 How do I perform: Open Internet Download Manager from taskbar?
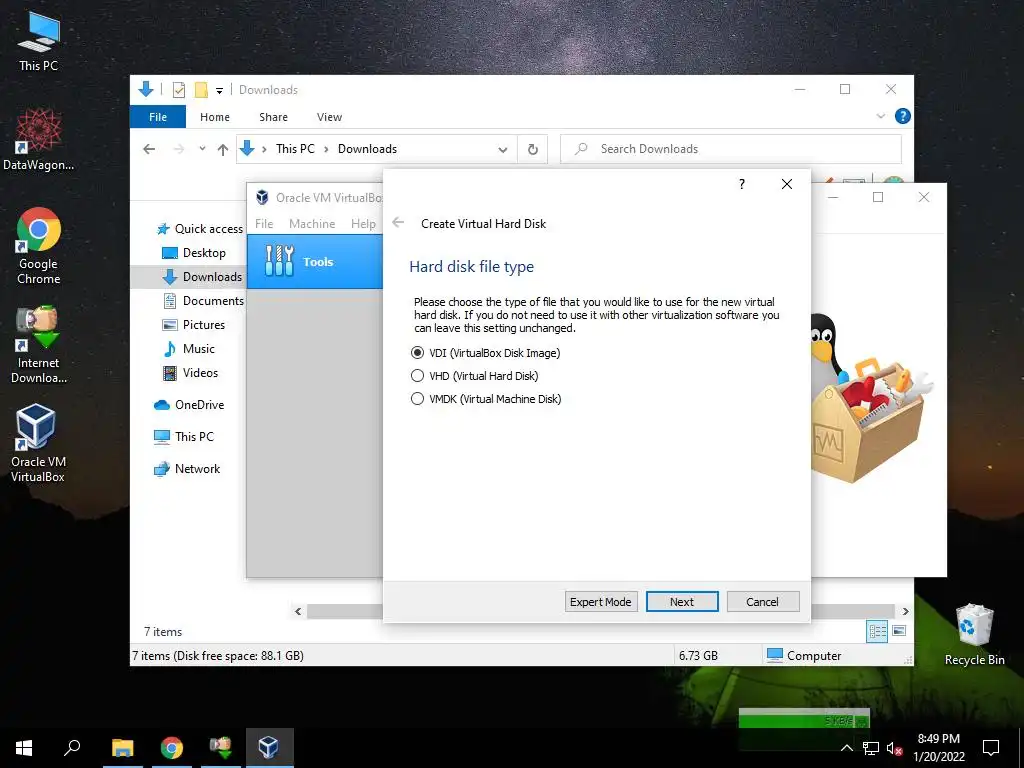[221, 748]
